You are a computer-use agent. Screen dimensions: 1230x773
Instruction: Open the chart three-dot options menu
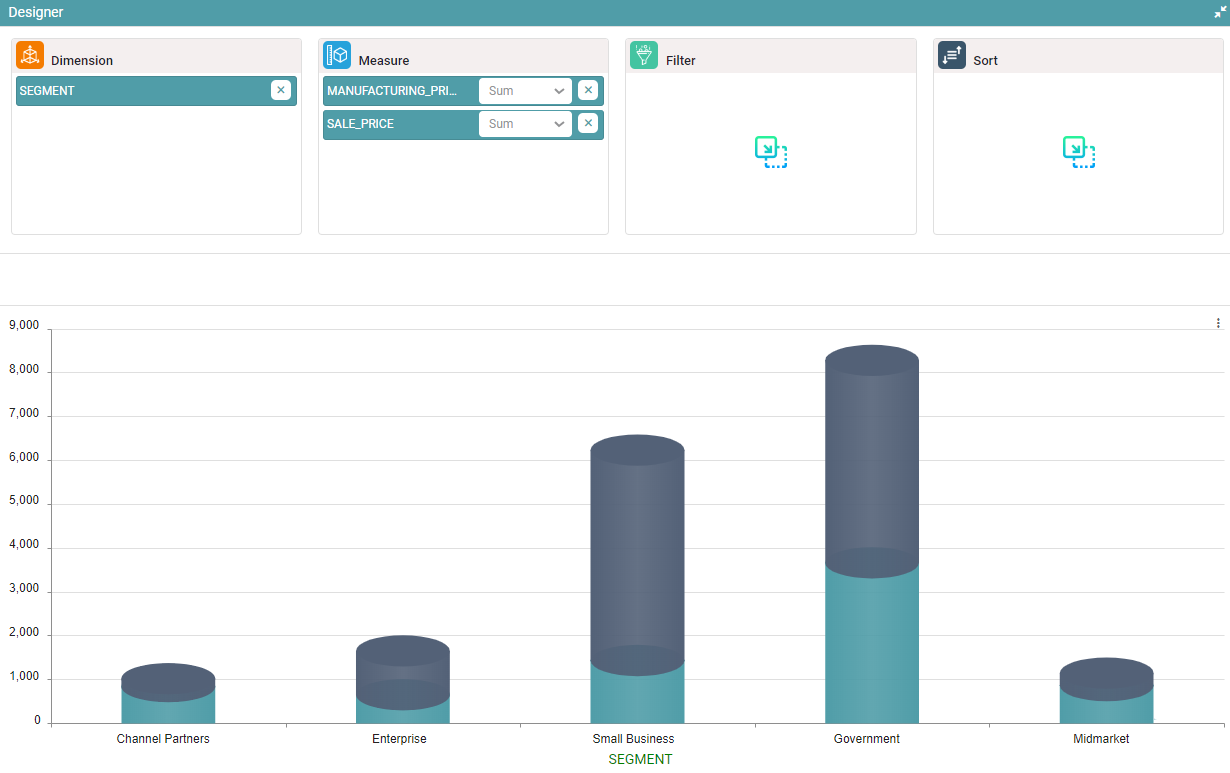[x=1218, y=323]
